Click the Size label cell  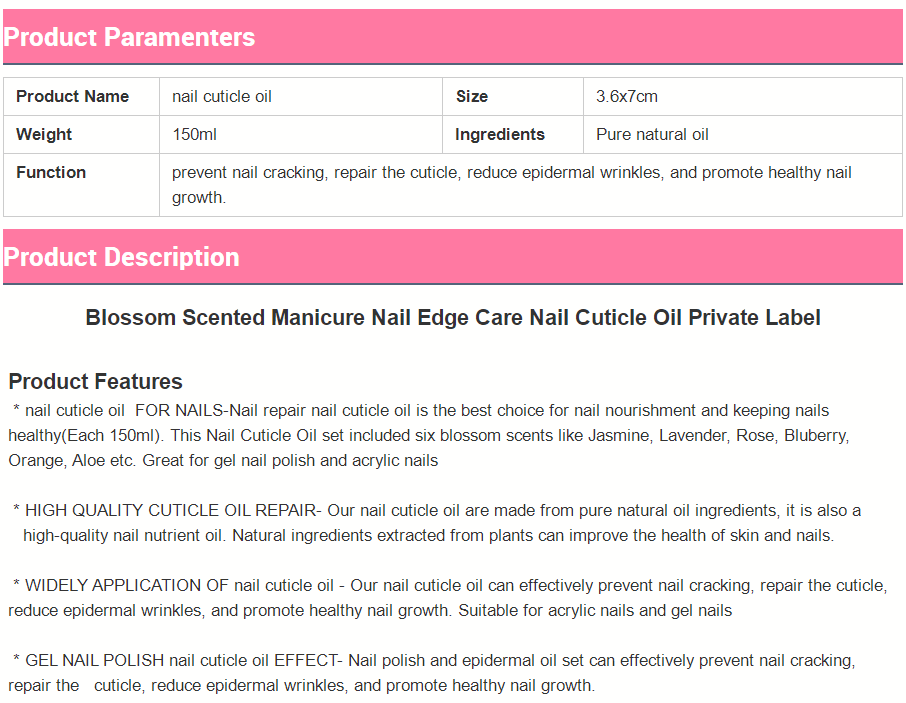point(472,97)
